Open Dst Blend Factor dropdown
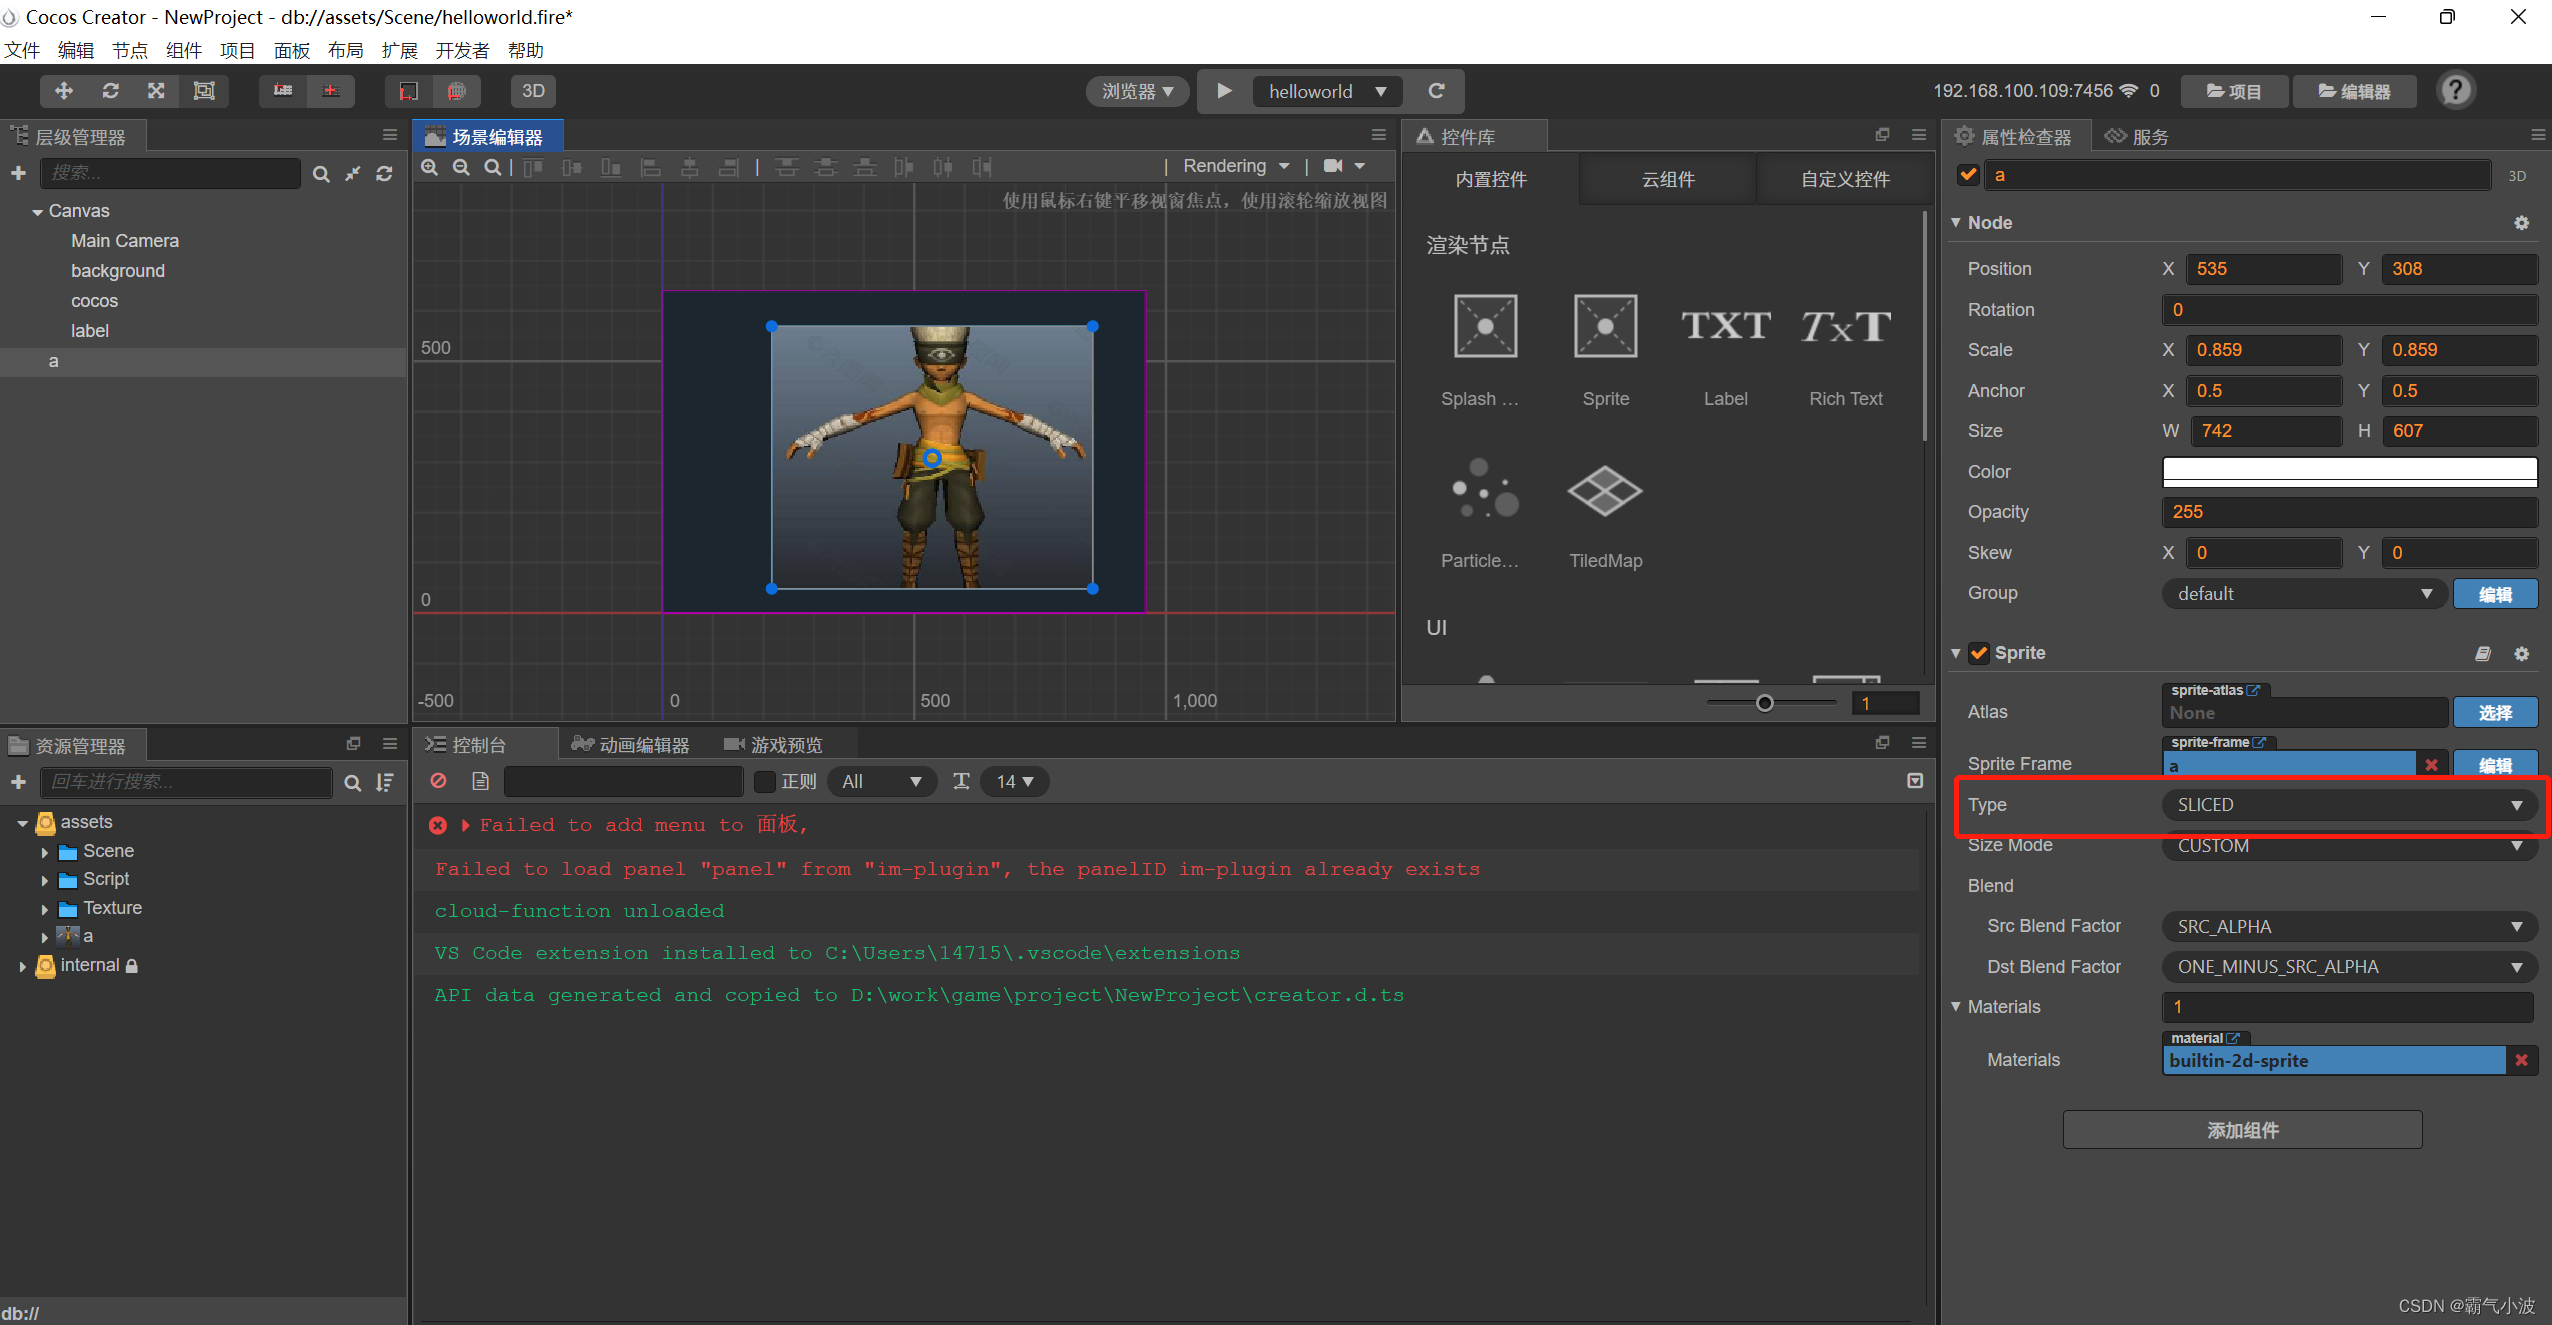The height and width of the screenshot is (1325, 2552). tap(2349, 967)
